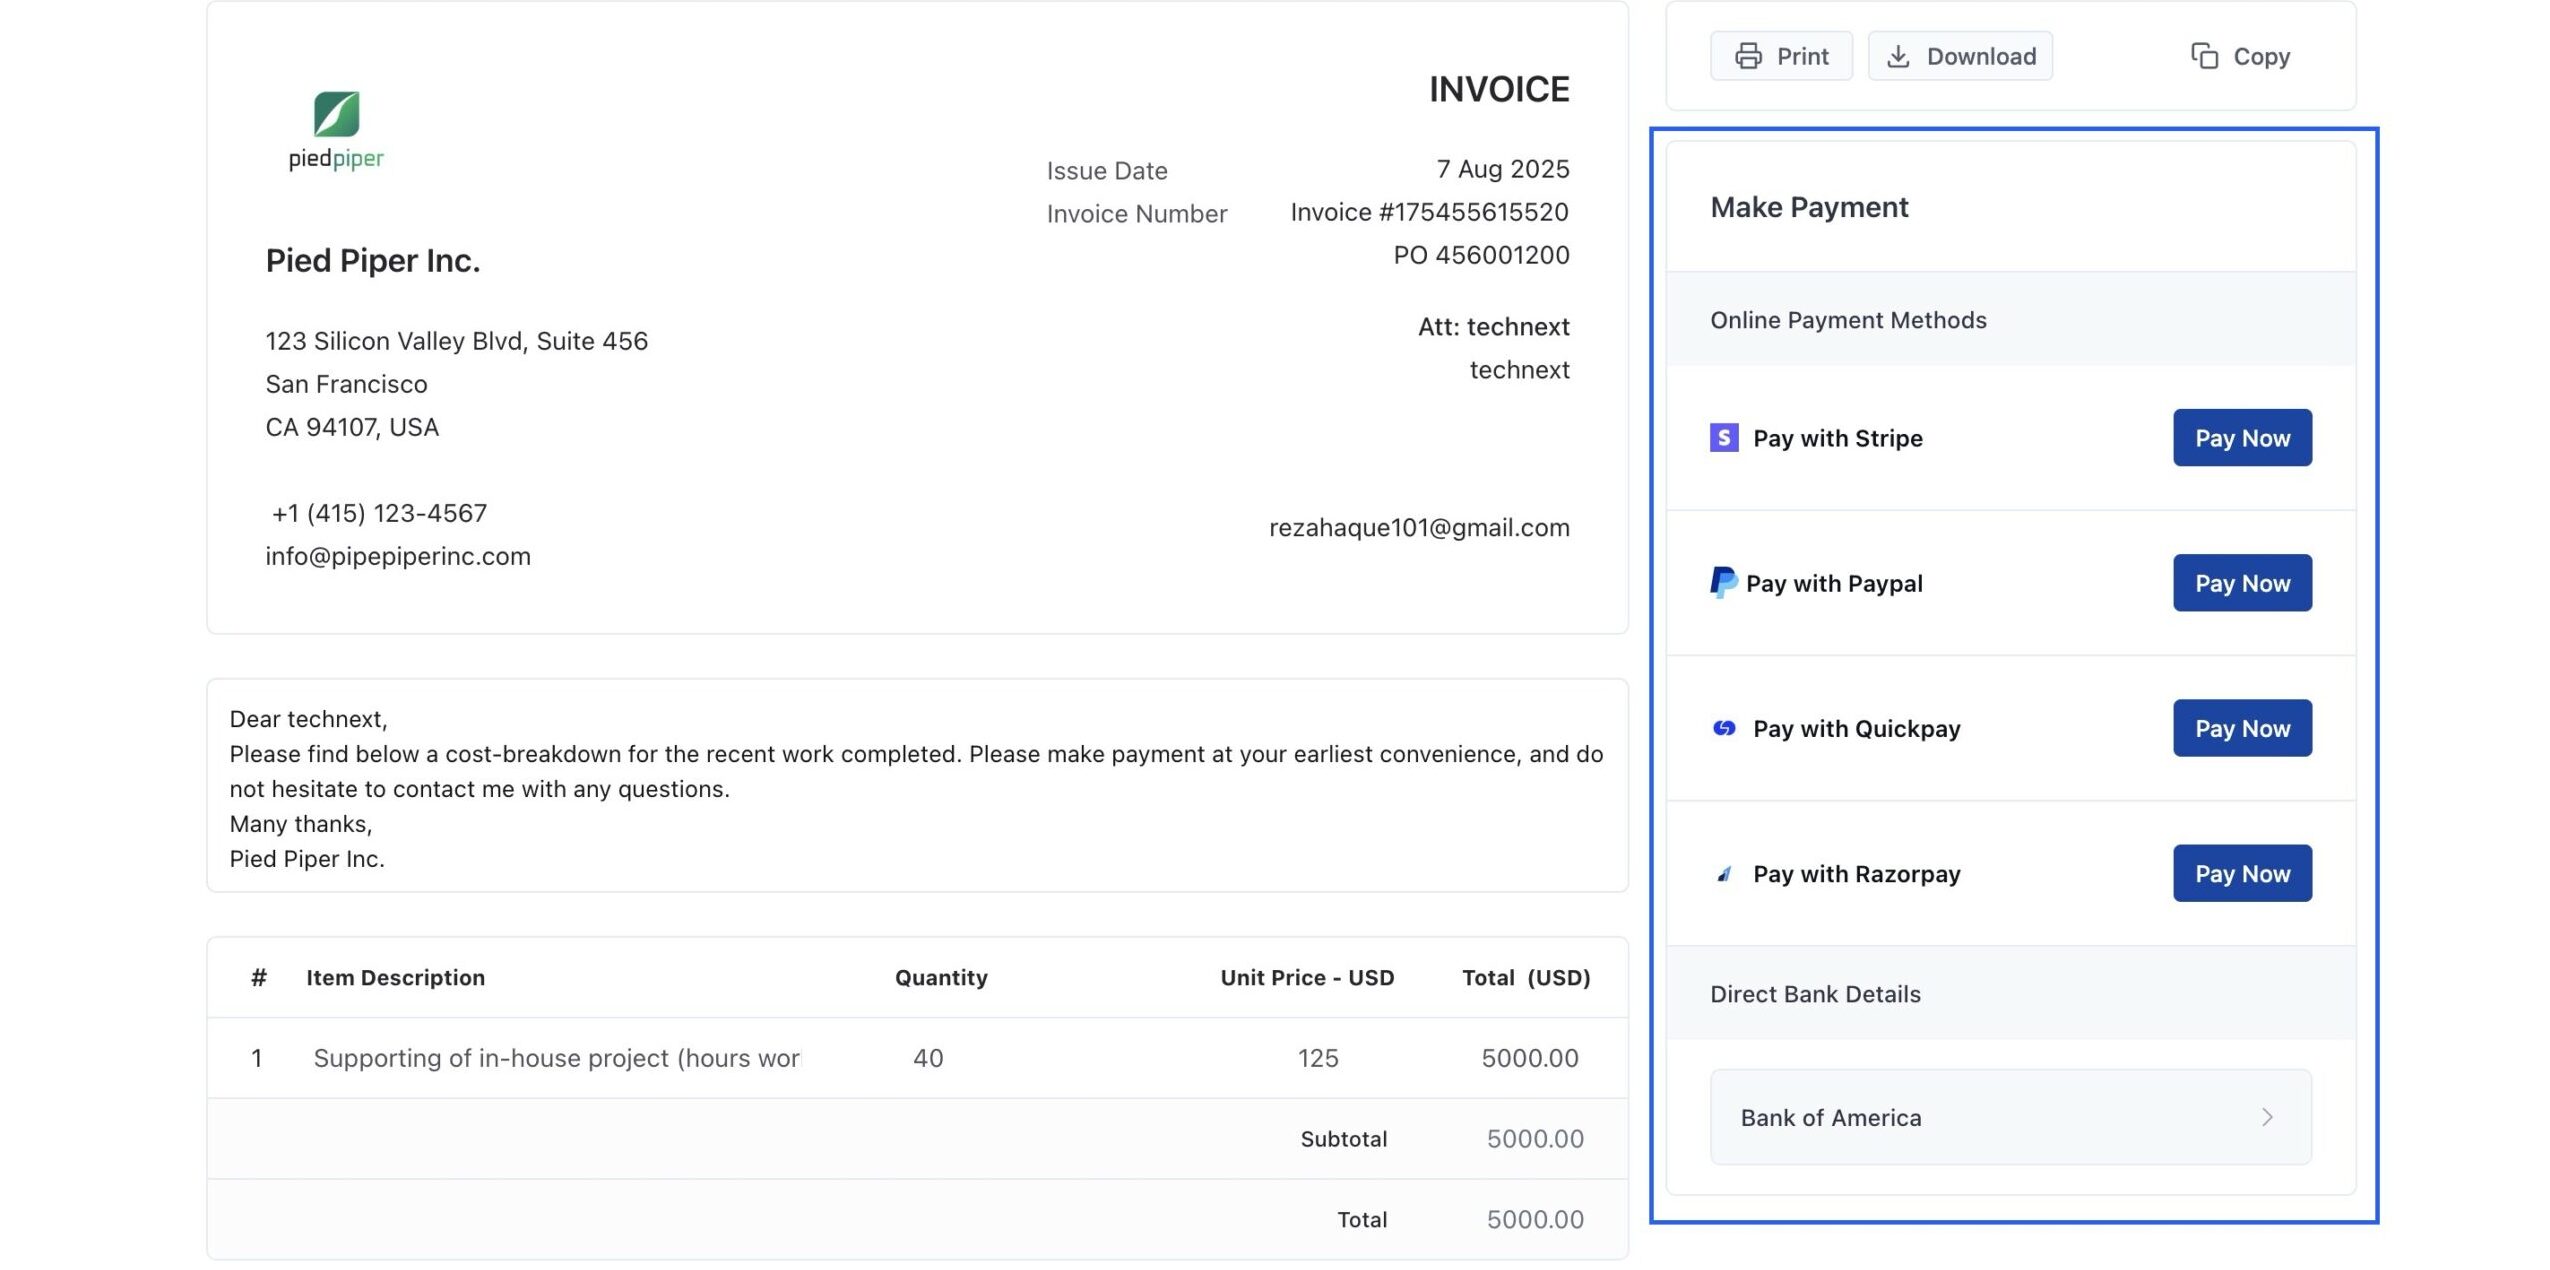The width and height of the screenshot is (2550, 1270).
Task: Click the Supporting of in-house project item
Action: (x=556, y=1058)
